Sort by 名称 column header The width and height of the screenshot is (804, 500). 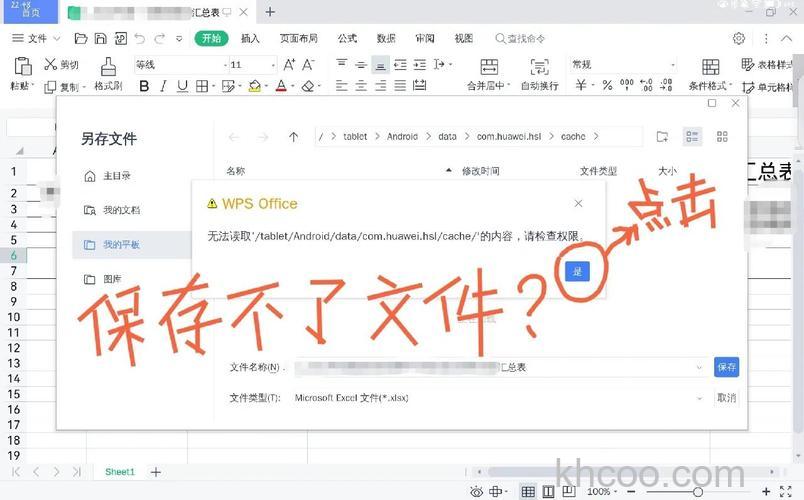(x=236, y=171)
